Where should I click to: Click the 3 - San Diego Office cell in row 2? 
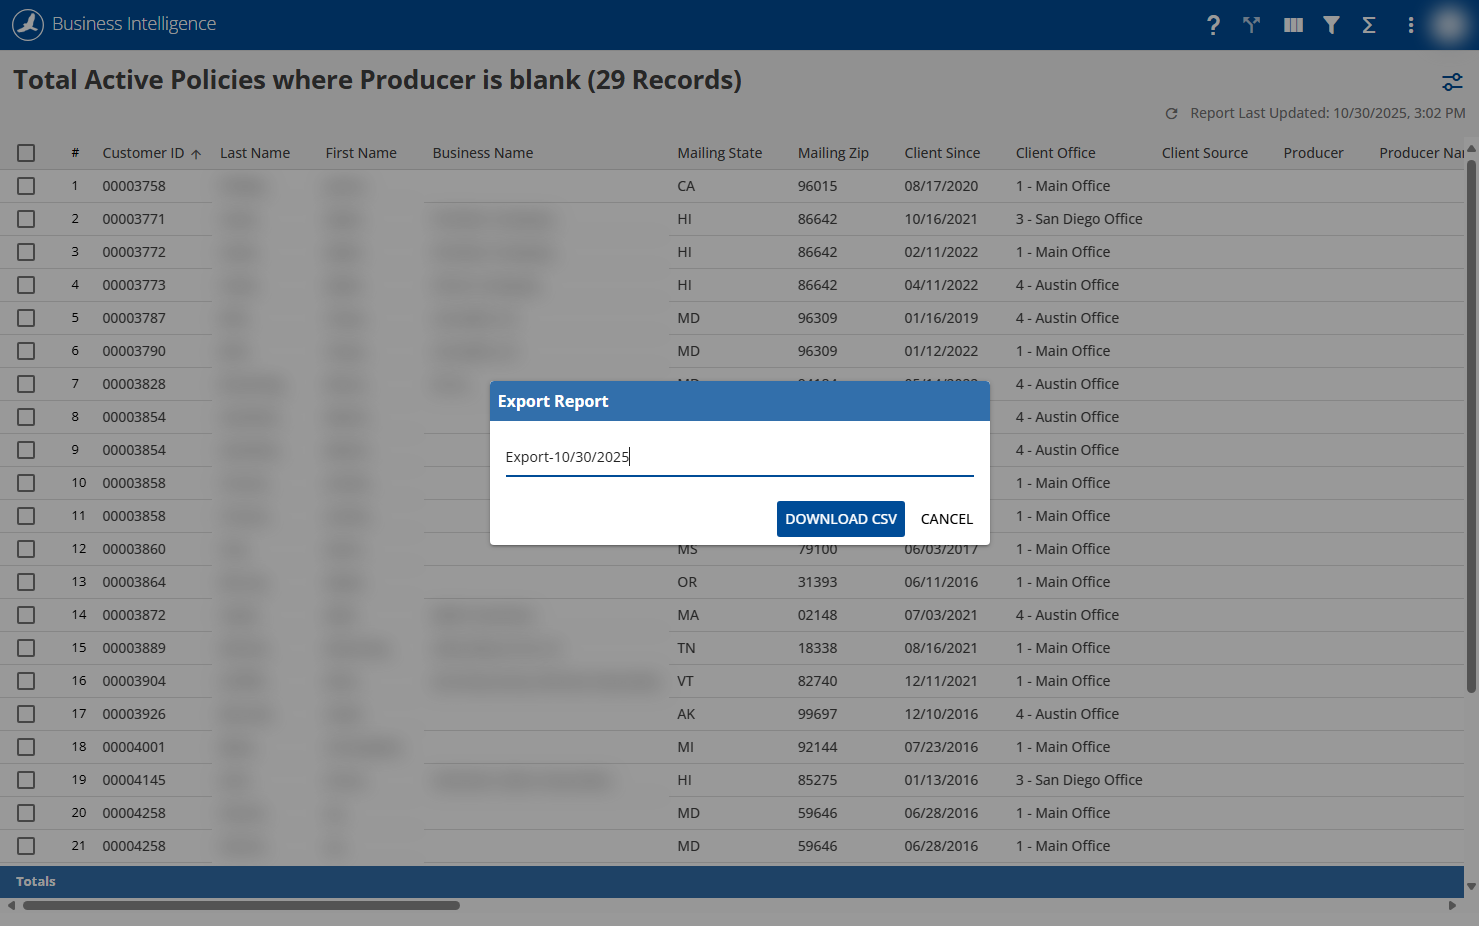(1079, 219)
